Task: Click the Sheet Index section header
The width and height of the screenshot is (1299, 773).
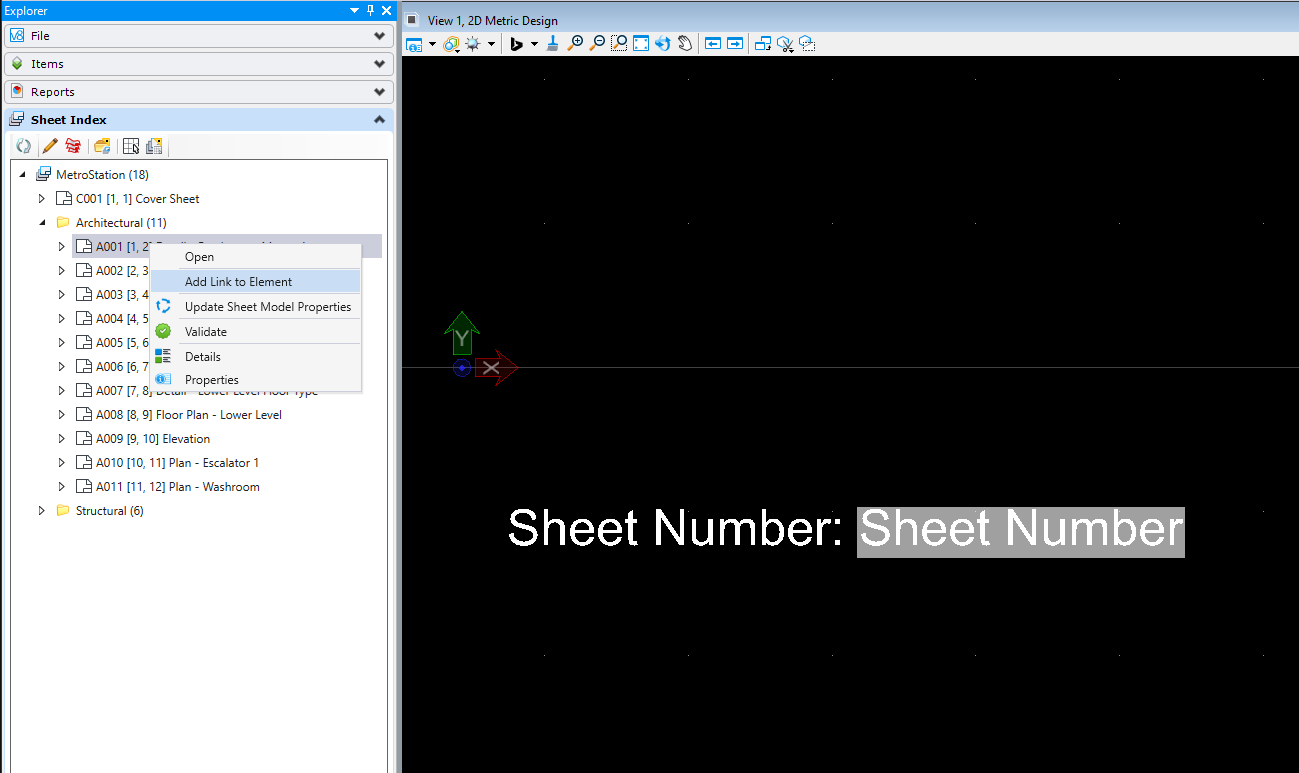Action: tap(199, 120)
